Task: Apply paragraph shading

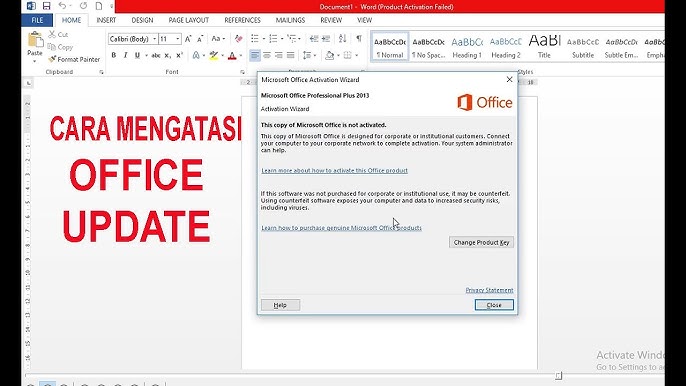Action: (330, 55)
